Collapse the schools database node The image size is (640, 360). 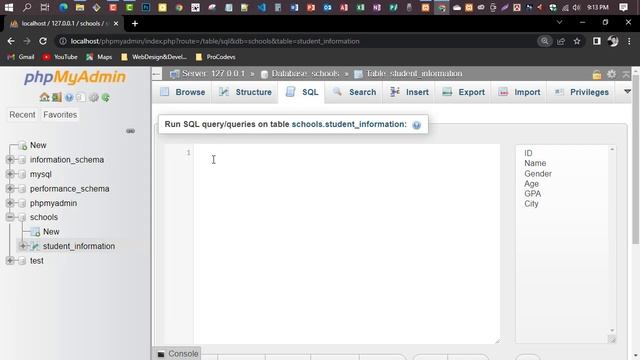10,217
